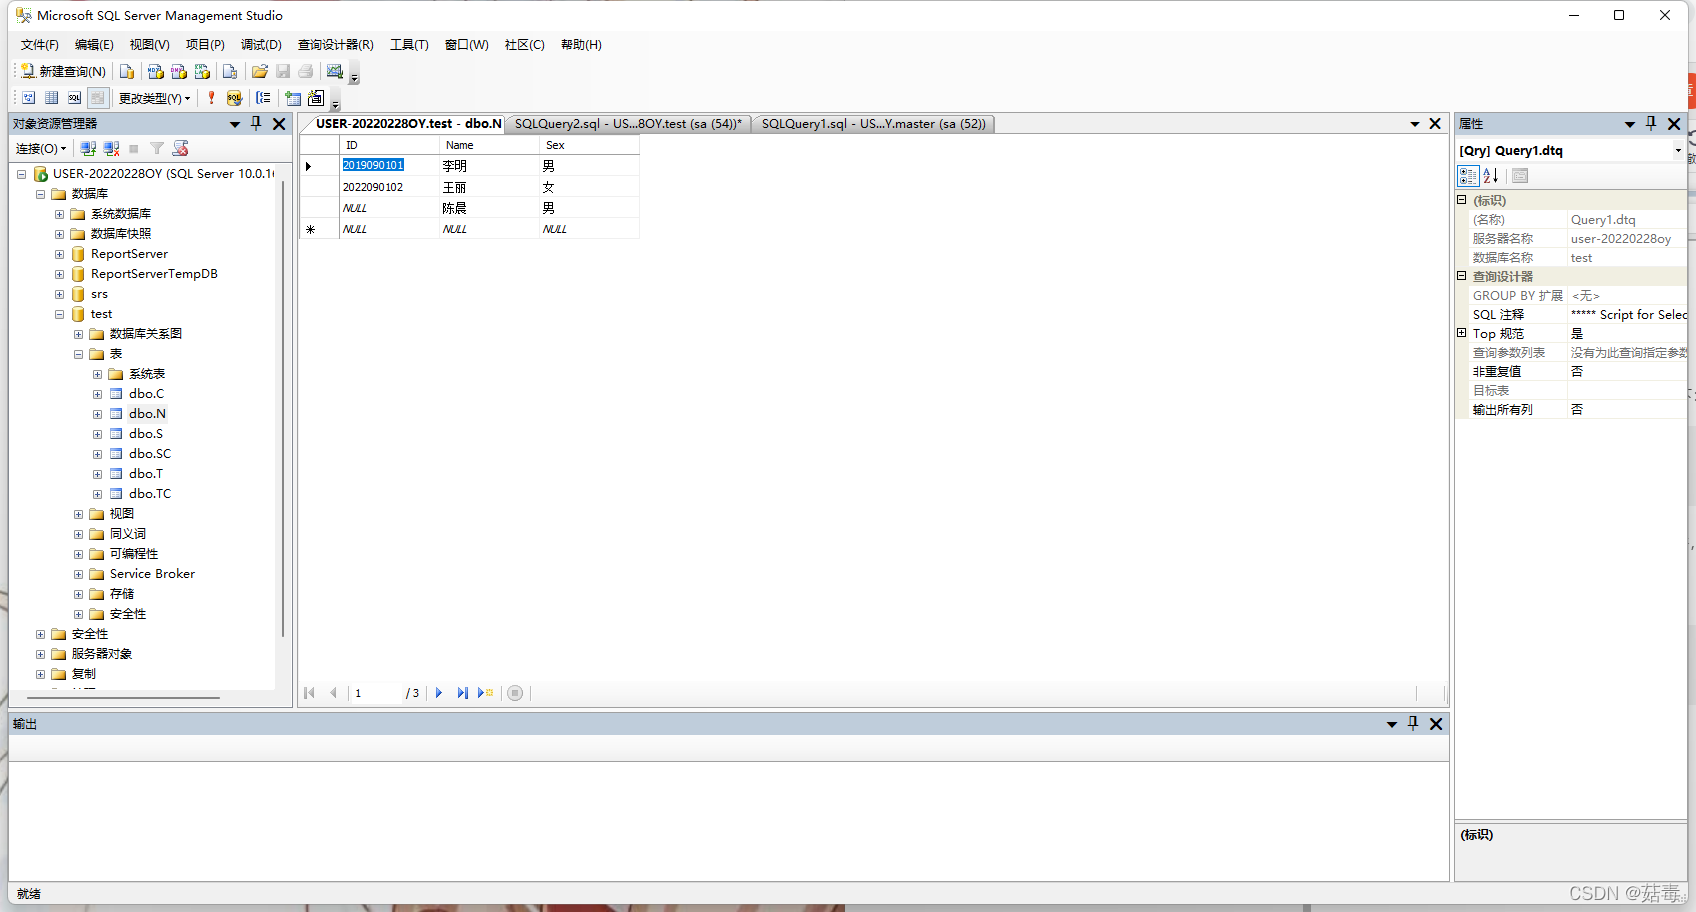Click the Name cell containing 王丽
This screenshot has width=1696, height=912.
(x=489, y=187)
